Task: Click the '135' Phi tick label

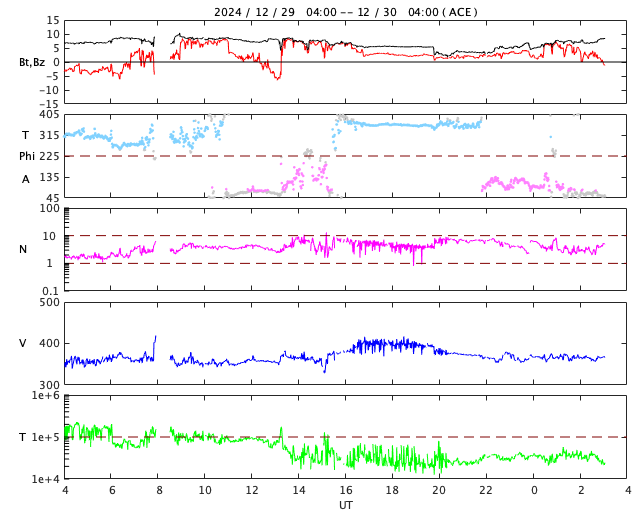Action: tap(49, 178)
